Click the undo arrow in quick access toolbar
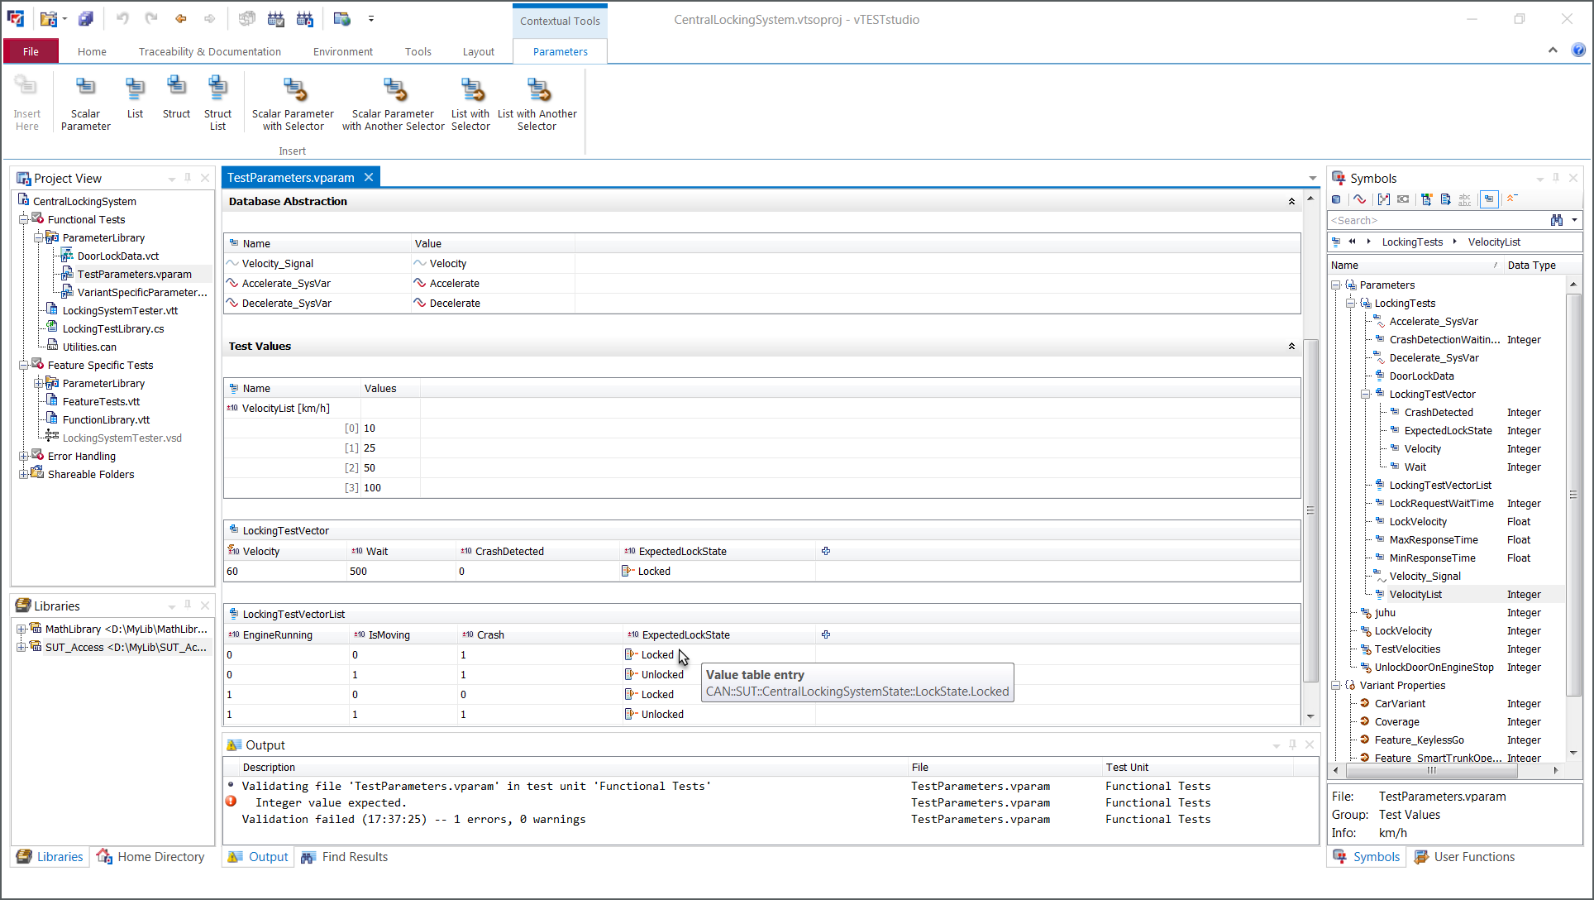The image size is (1594, 900). point(122,19)
